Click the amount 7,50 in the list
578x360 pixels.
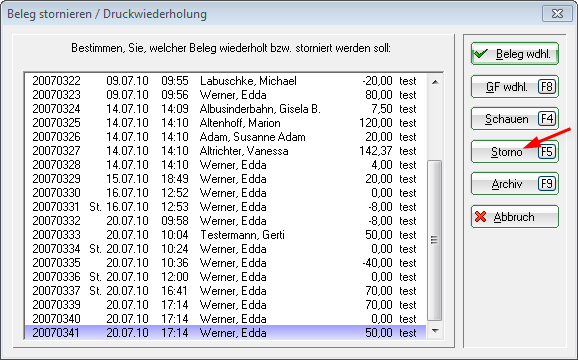coord(382,109)
